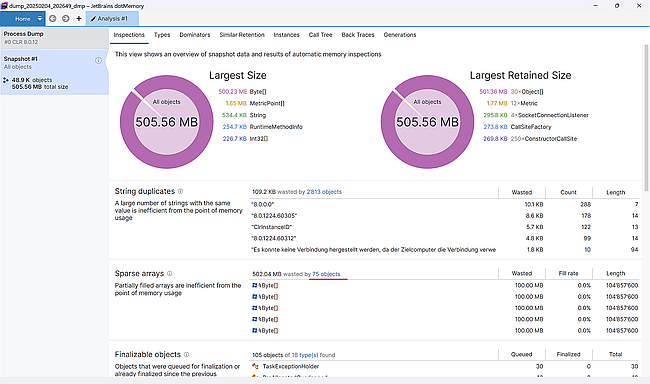Add new analysis with plus icon
The width and height of the screenshot is (650, 384).
click(x=79, y=19)
